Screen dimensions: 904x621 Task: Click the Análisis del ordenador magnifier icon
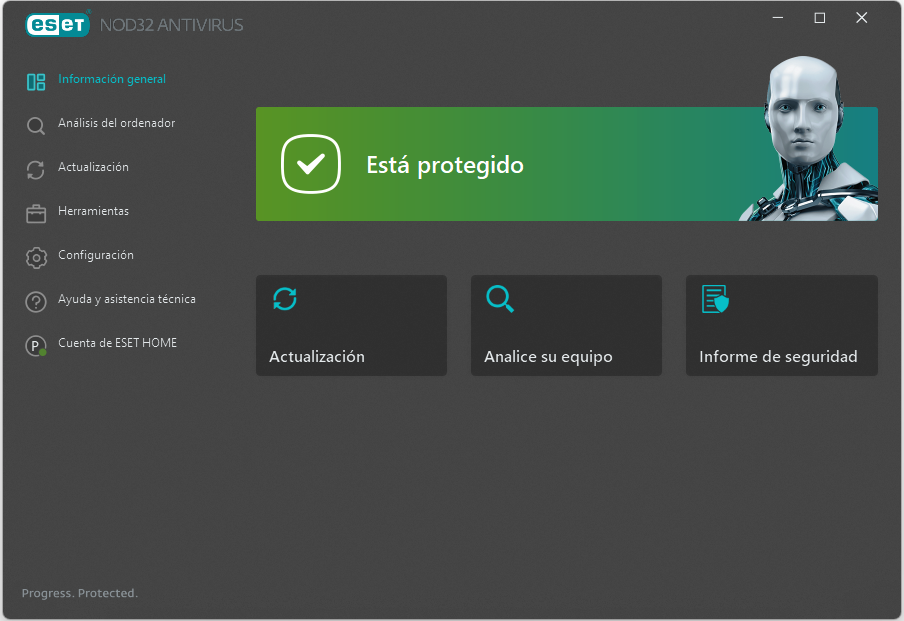point(36,126)
